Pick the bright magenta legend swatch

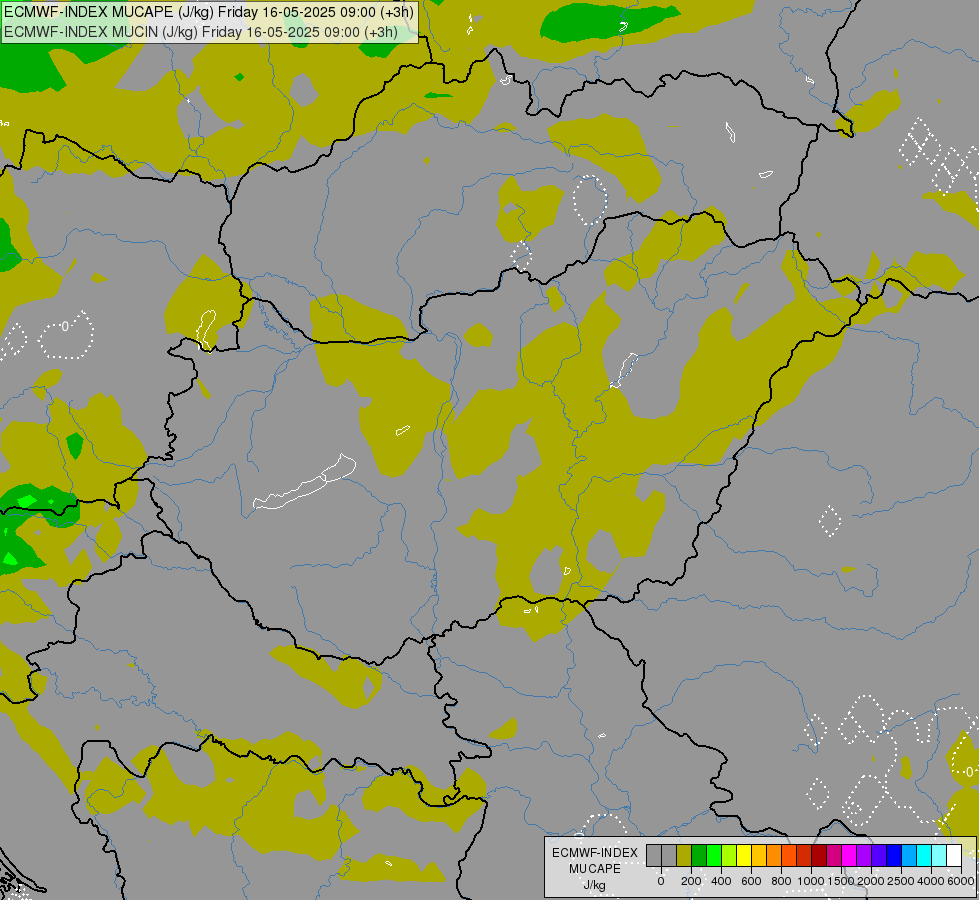pos(850,855)
